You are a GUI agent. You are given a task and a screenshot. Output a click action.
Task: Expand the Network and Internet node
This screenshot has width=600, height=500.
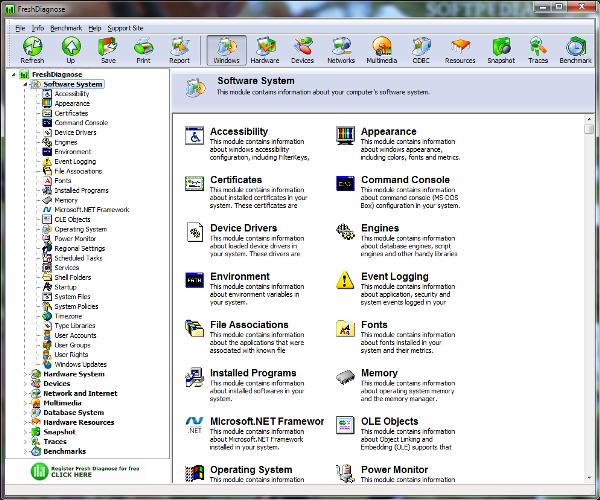pyautogui.click(x=25, y=393)
